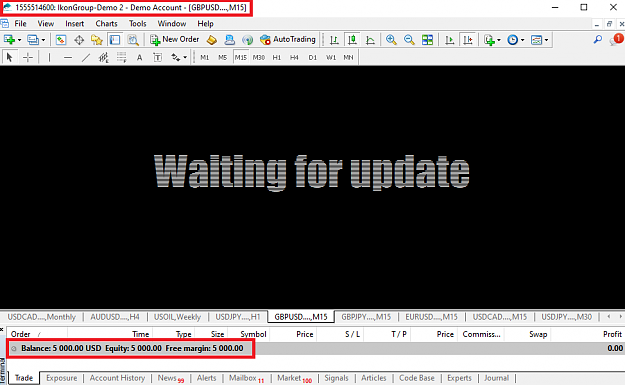The image size is (625, 385).
Task: Tile windows with the grid icon
Action: 427,39
